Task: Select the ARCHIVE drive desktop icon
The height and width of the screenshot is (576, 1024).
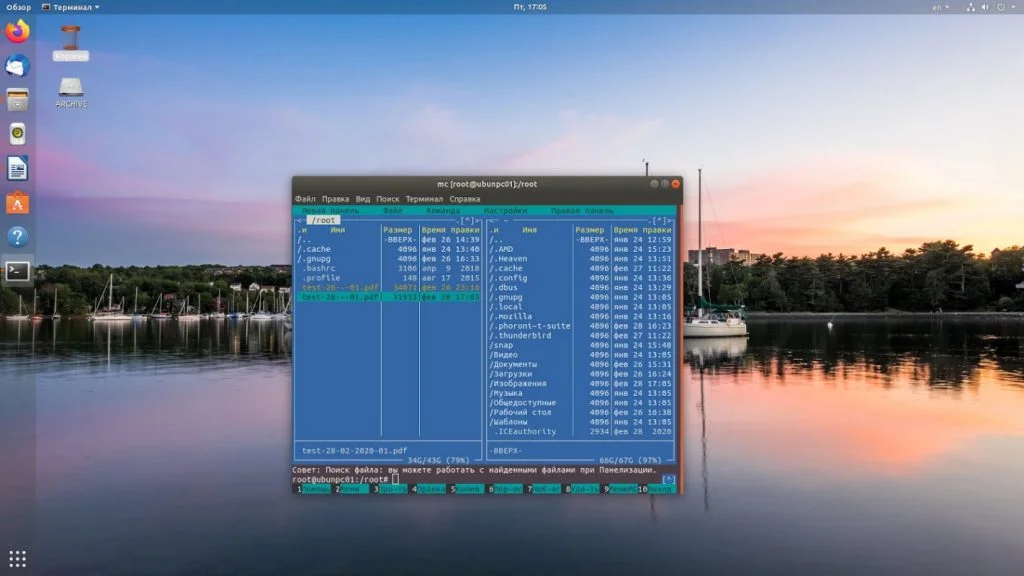Action: pyautogui.click(x=71, y=90)
